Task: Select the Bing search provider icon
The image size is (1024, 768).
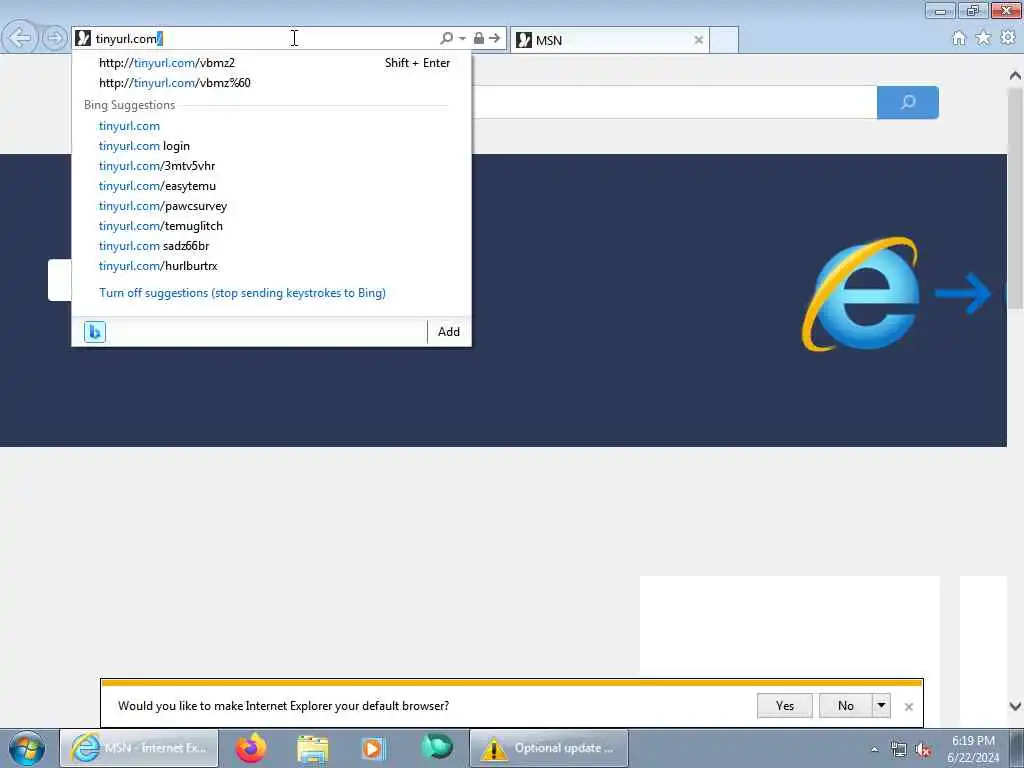Action: click(x=95, y=332)
